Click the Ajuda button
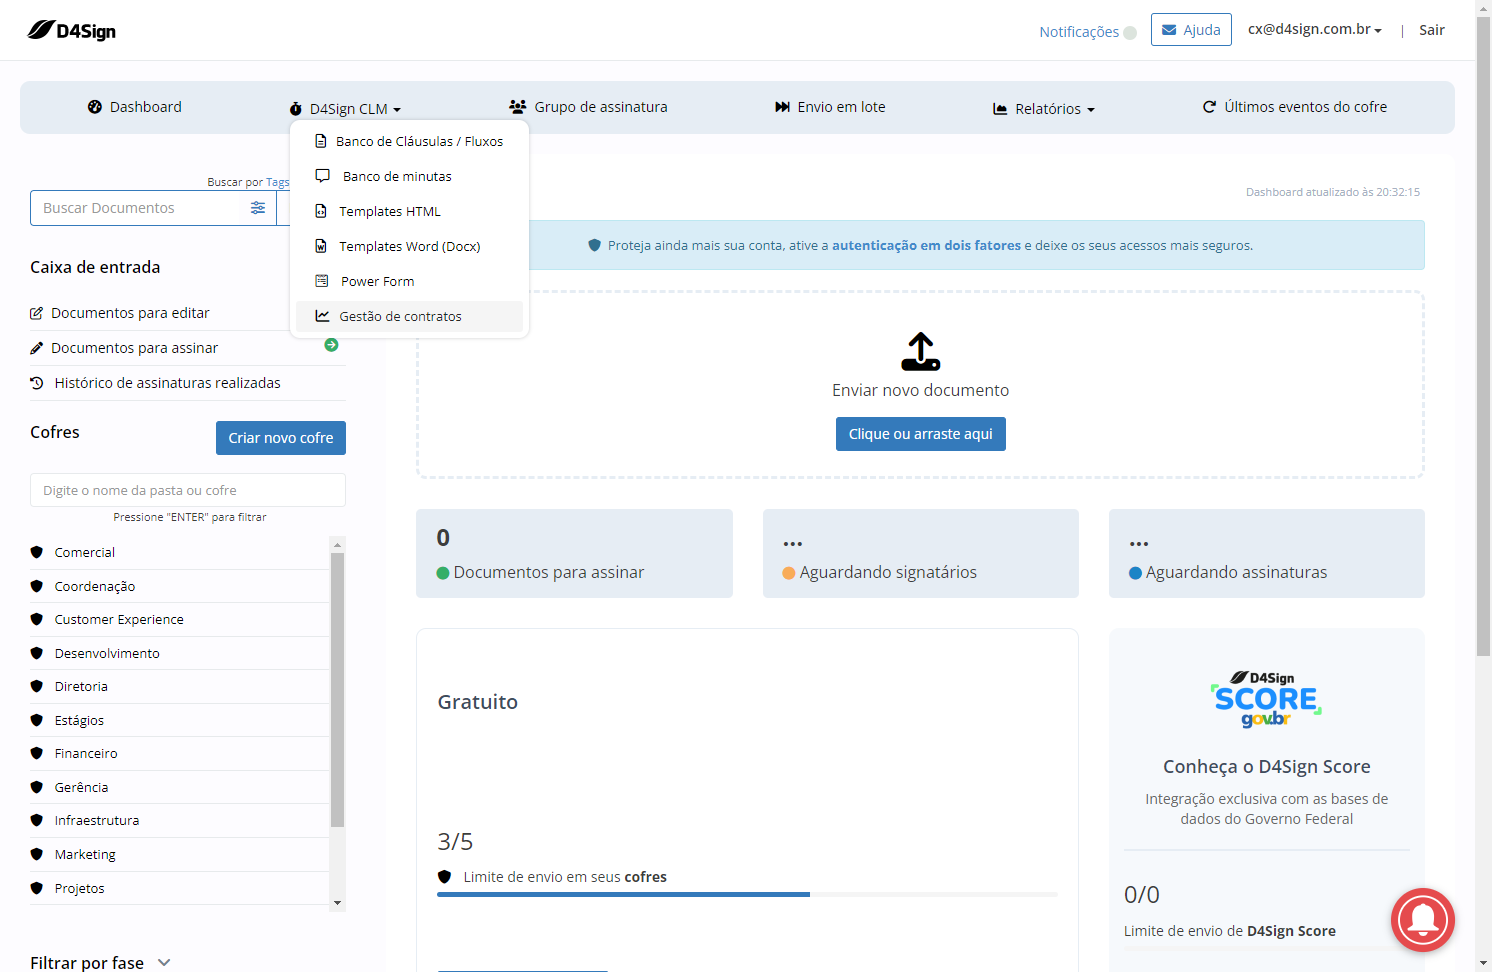 coord(1191,30)
